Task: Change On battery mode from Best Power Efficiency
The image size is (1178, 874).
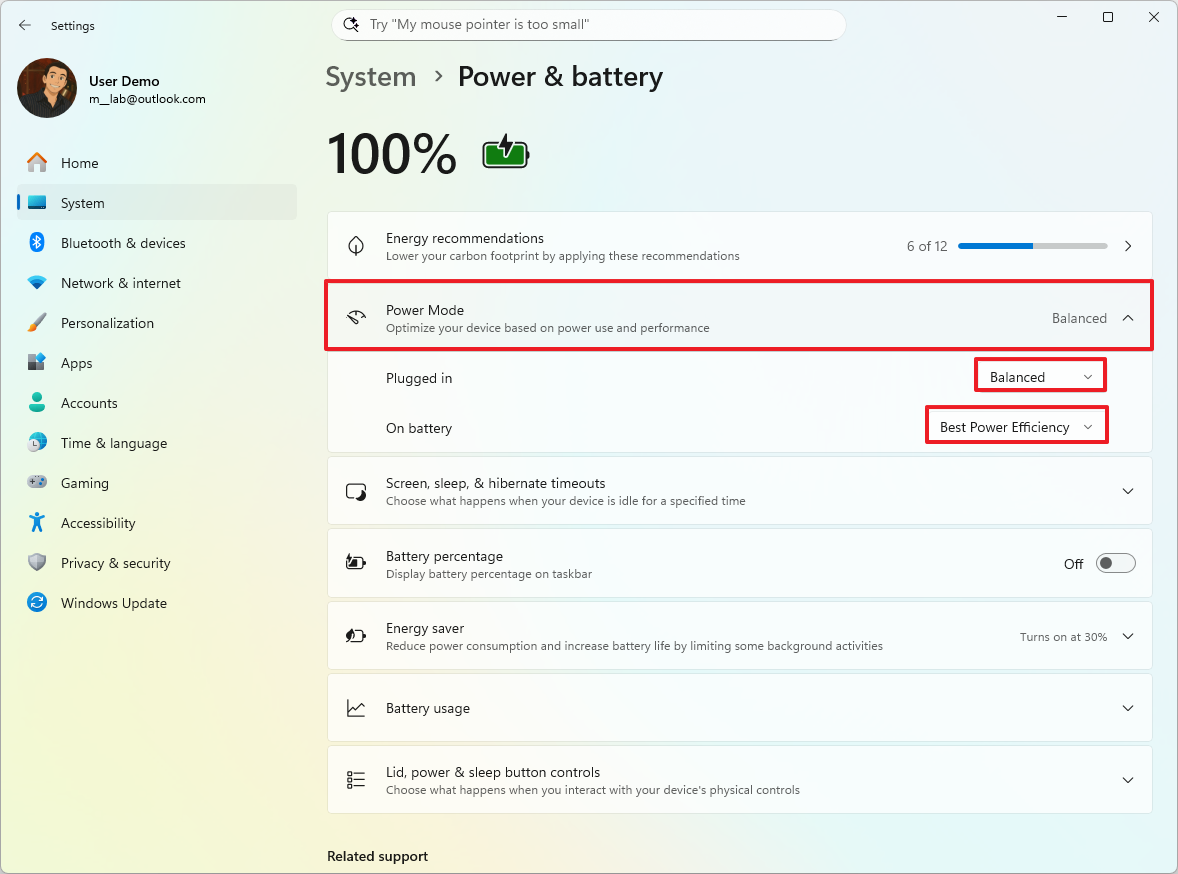Action: [1016, 425]
